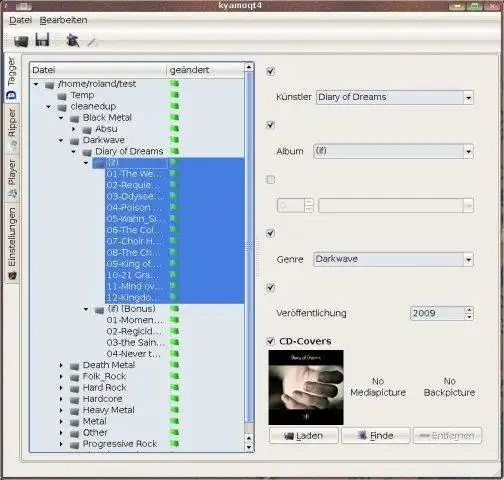Image resolution: width=504 pixels, height=480 pixels.
Task: Open the Künstler dropdown showing Diary of Dreams
Action: (x=395, y=97)
